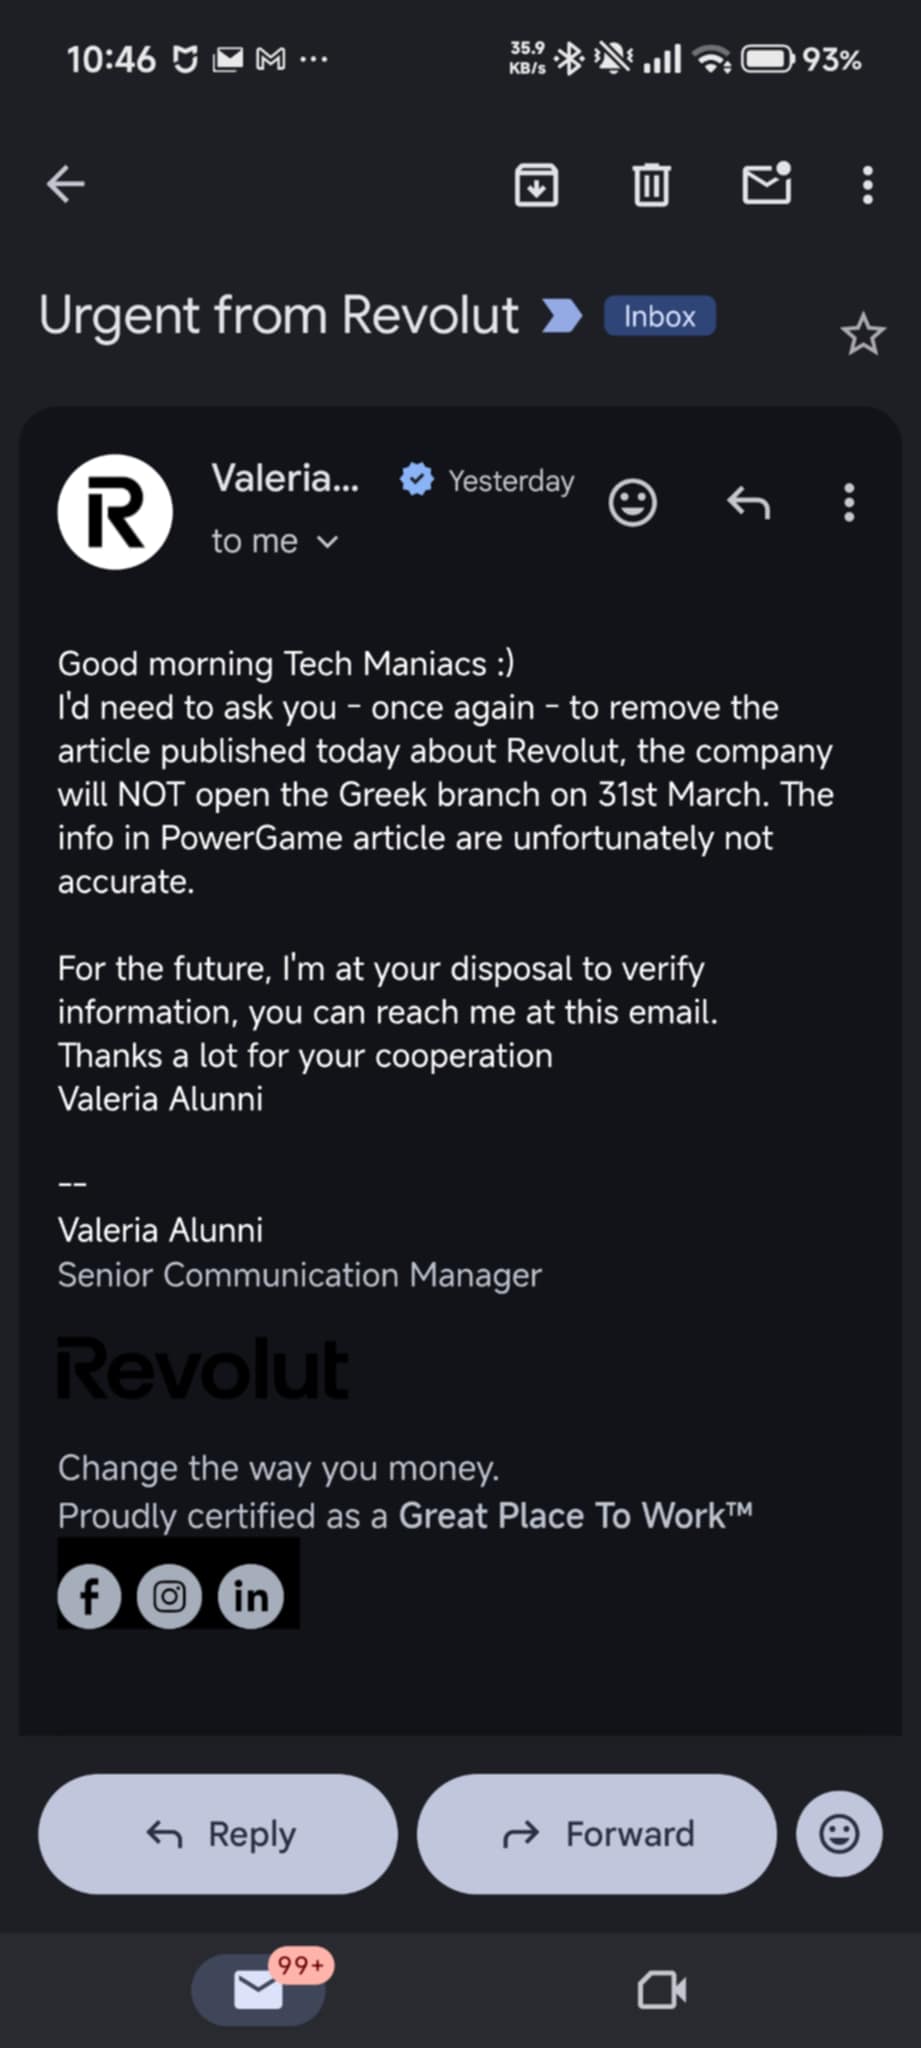
Task: Mark the email as unread
Action: pyautogui.click(x=767, y=184)
